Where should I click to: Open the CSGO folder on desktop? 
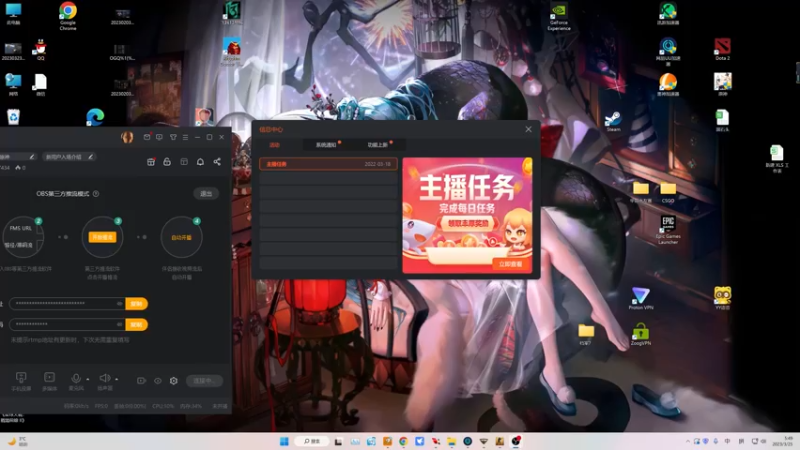(x=668, y=192)
